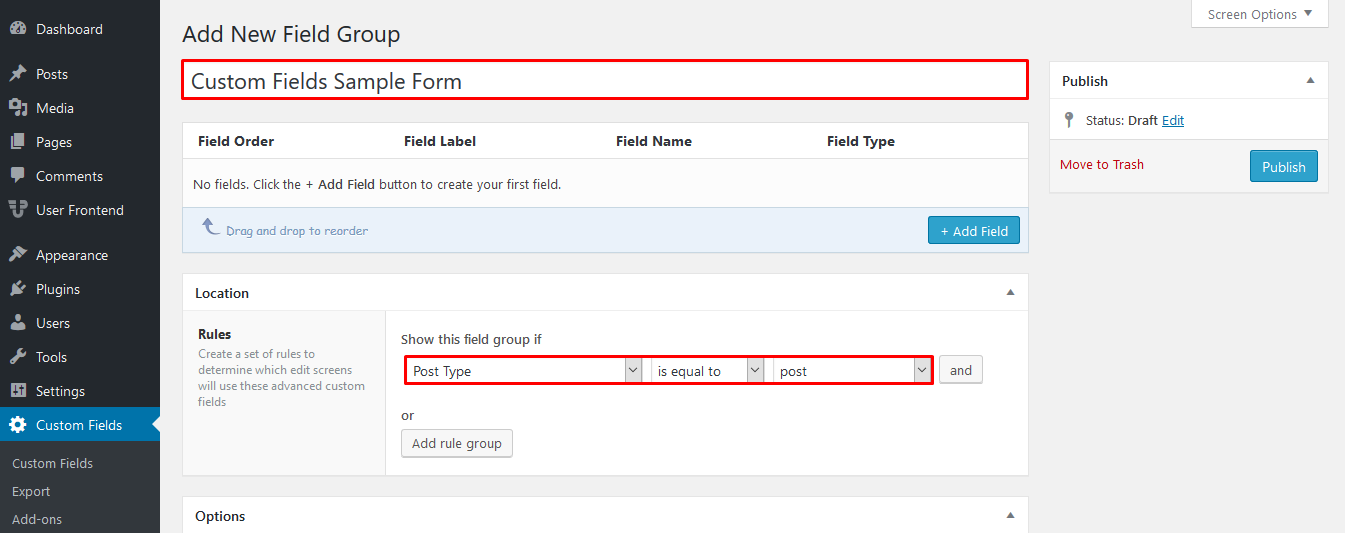
Task: Expand the Screen Options panel
Action: click(x=1259, y=15)
